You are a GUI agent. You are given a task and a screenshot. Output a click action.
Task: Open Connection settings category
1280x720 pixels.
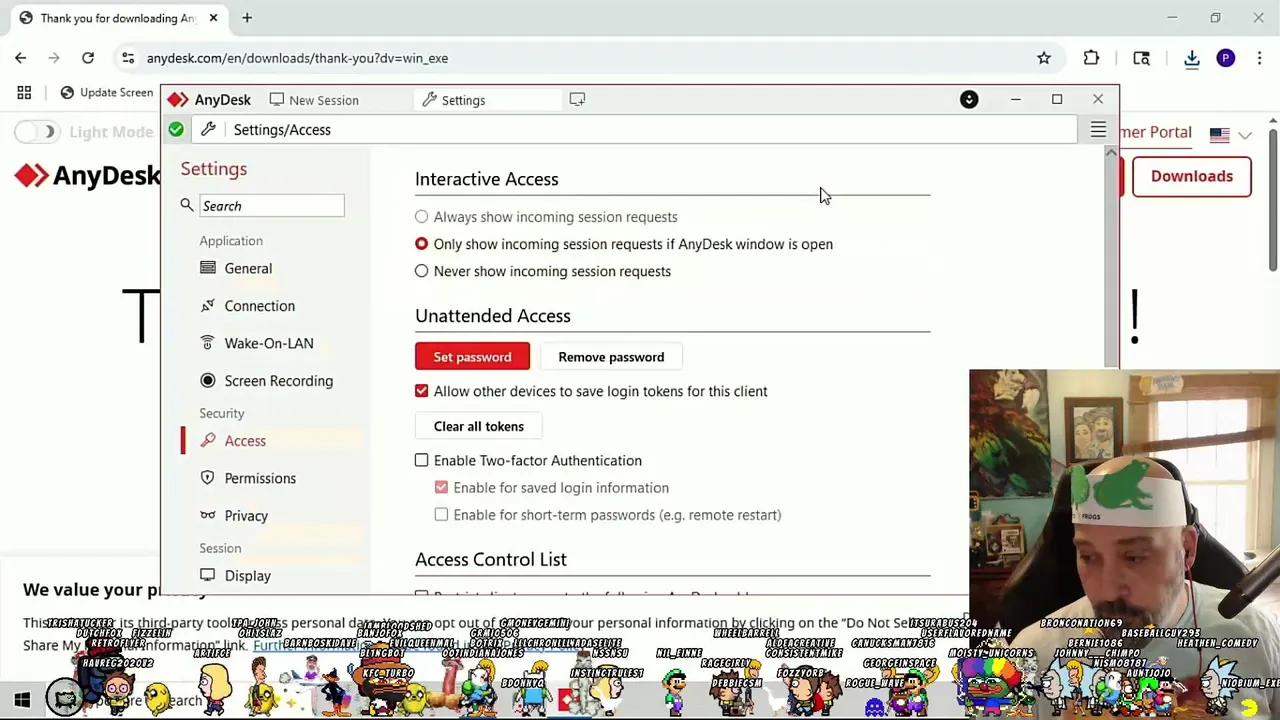tap(260, 306)
